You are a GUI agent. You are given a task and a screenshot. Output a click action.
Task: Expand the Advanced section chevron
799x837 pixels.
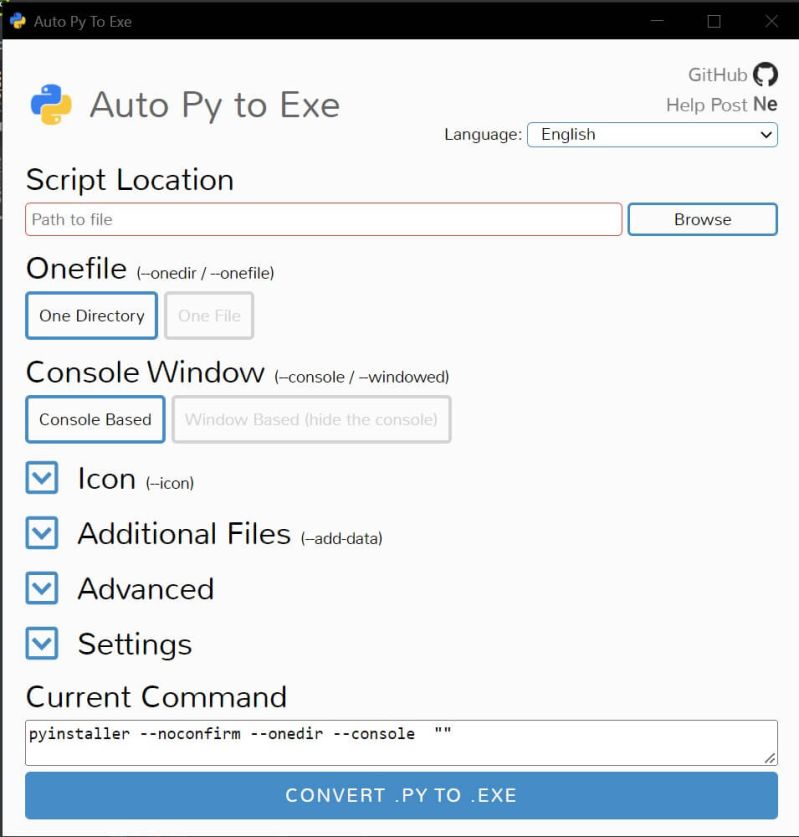[42, 588]
